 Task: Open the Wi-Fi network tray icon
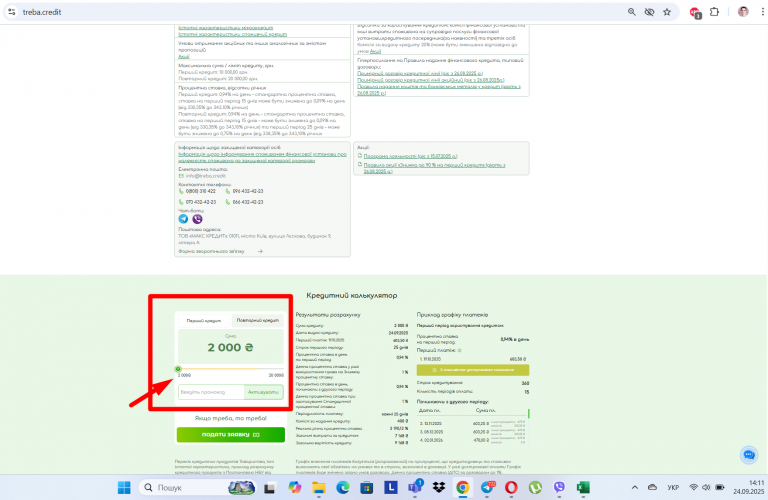click(x=694, y=487)
